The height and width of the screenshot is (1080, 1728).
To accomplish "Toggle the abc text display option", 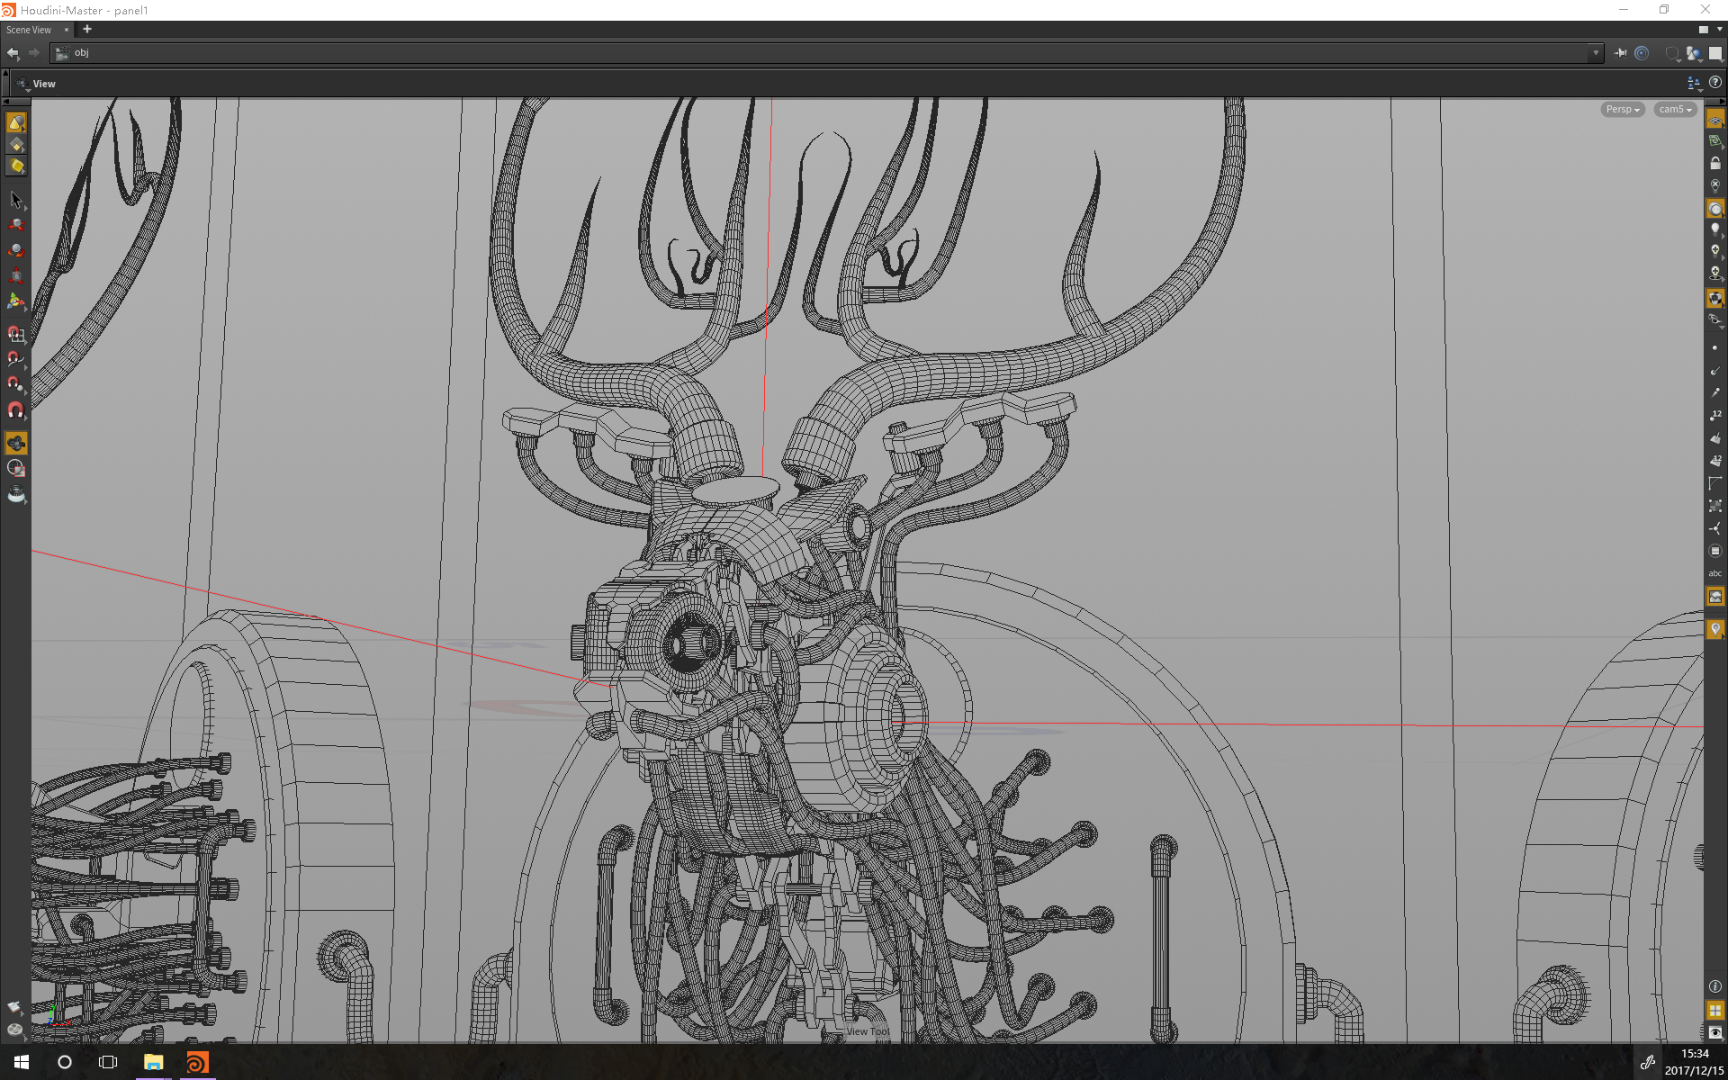I will click(1715, 574).
